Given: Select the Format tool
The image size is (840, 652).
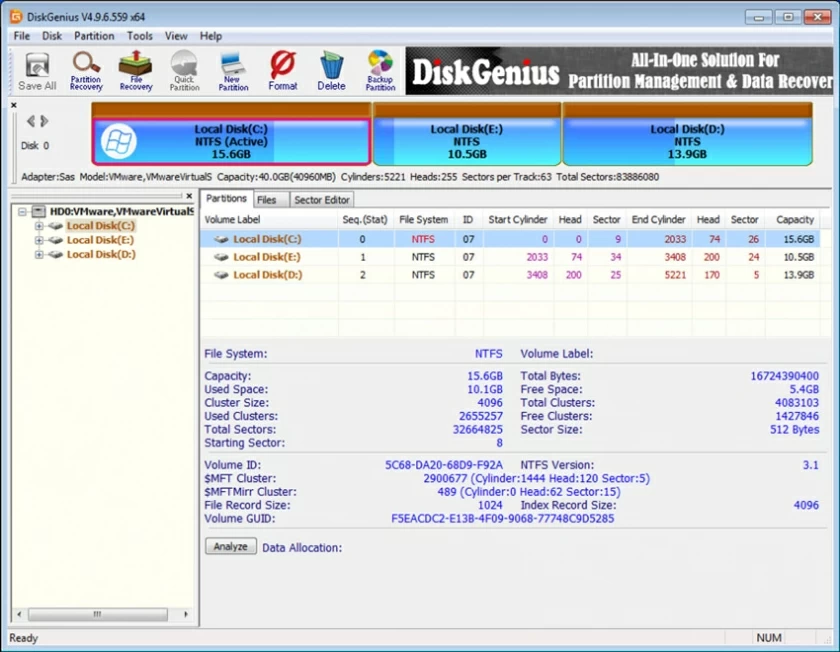Looking at the screenshot, I should pos(282,68).
